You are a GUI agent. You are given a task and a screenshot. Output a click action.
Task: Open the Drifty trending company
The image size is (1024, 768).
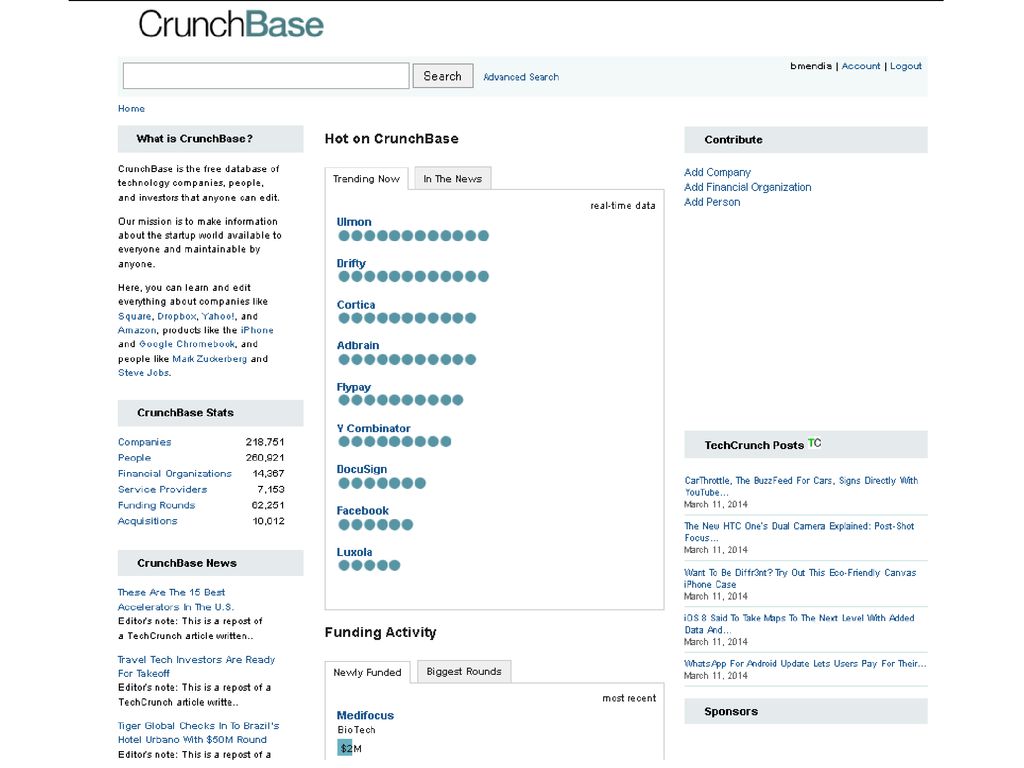(351, 263)
